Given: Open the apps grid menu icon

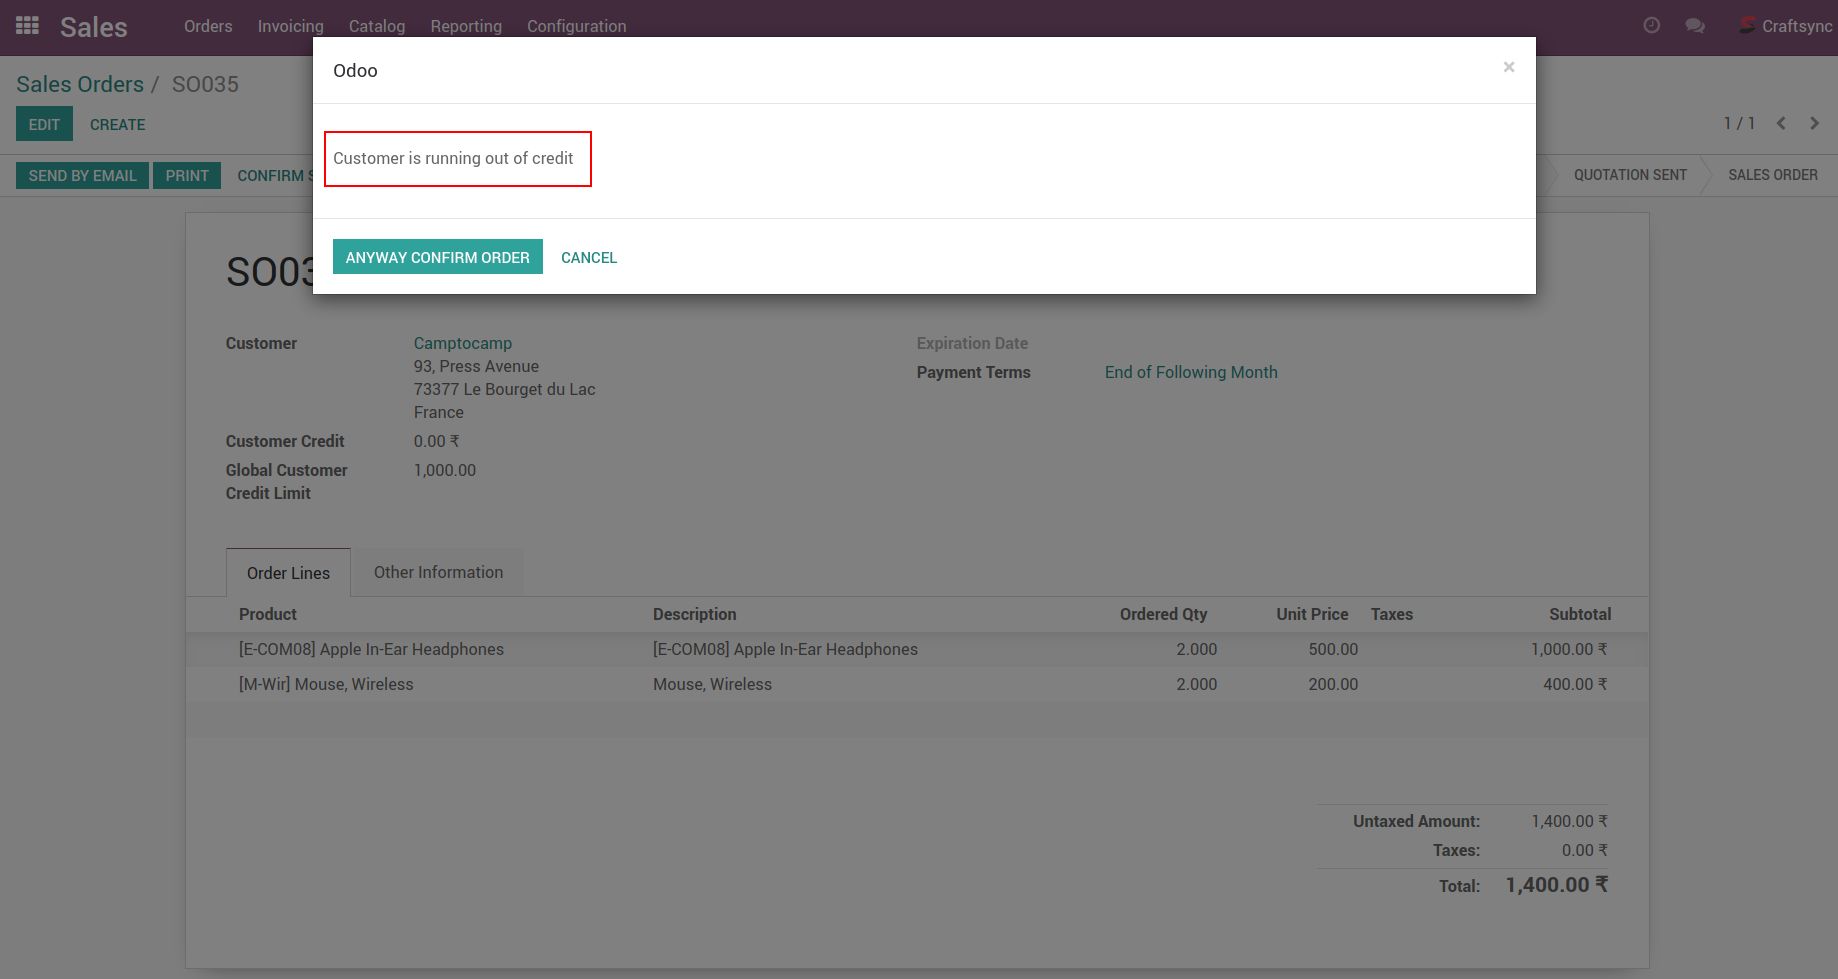Looking at the screenshot, I should pos(27,26).
